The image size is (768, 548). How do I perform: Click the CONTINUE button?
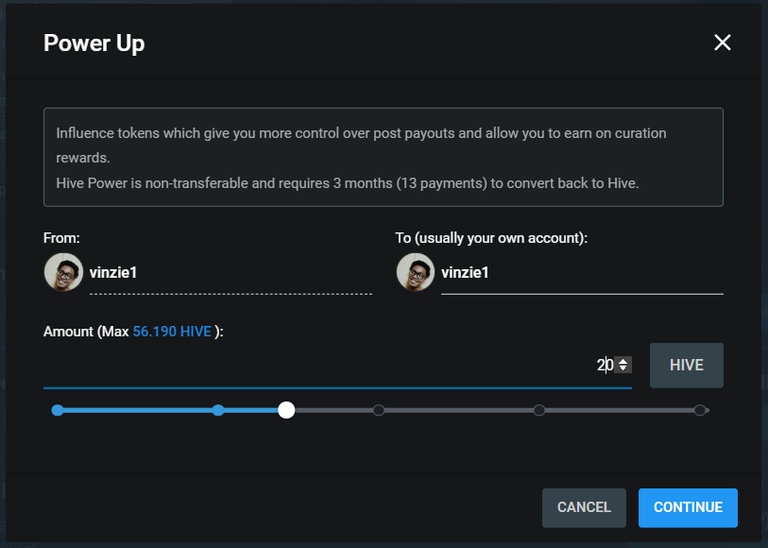pos(688,507)
